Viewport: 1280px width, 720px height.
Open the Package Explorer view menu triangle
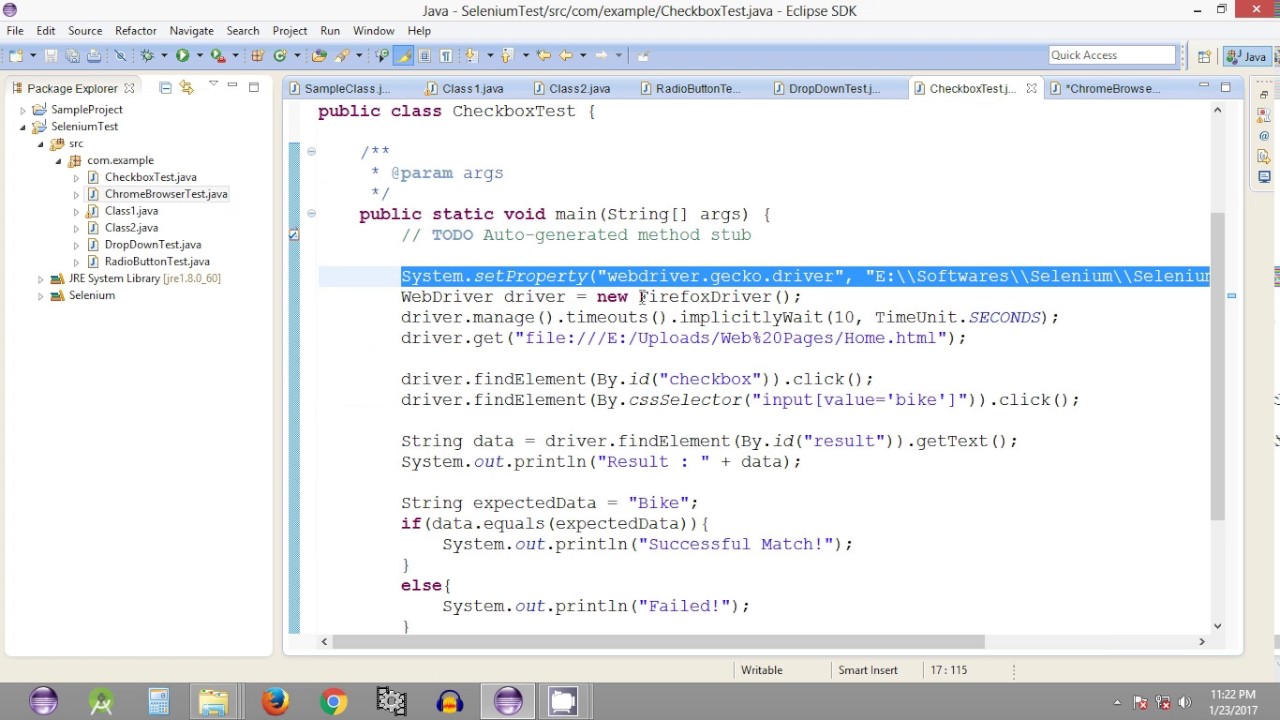212,85
